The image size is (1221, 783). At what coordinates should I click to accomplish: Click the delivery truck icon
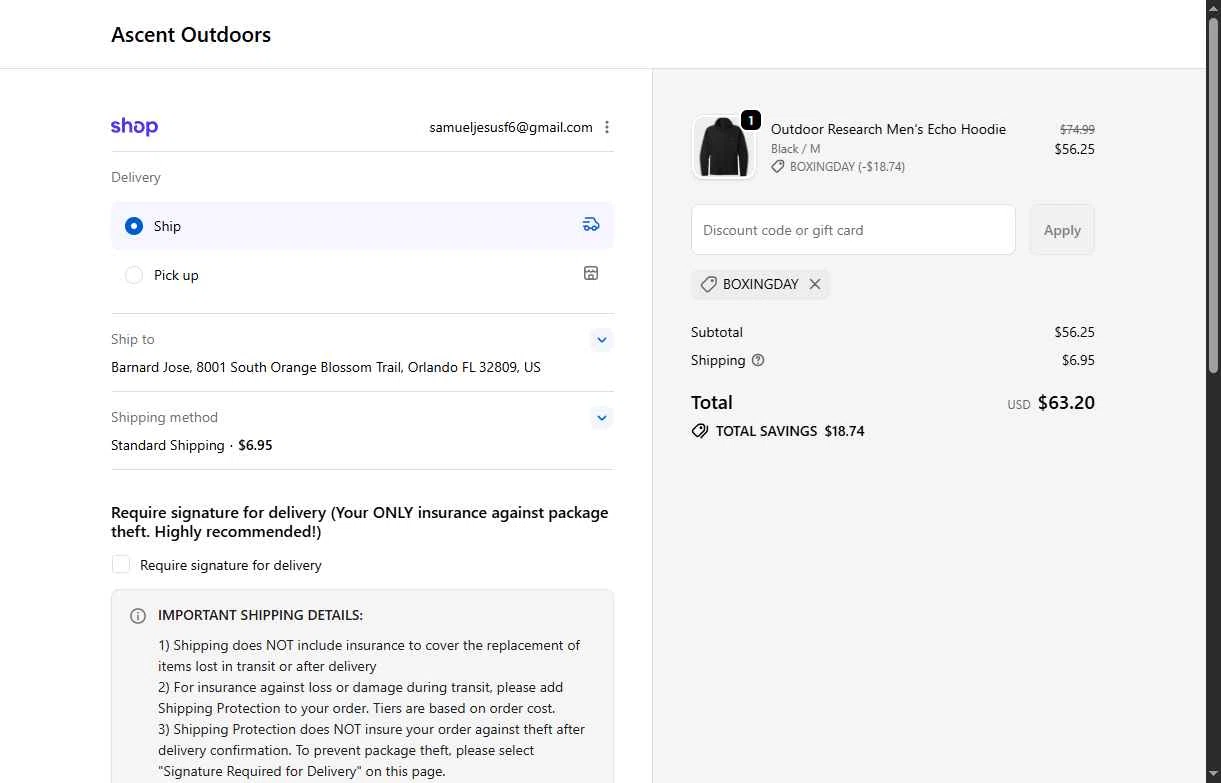pos(591,225)
